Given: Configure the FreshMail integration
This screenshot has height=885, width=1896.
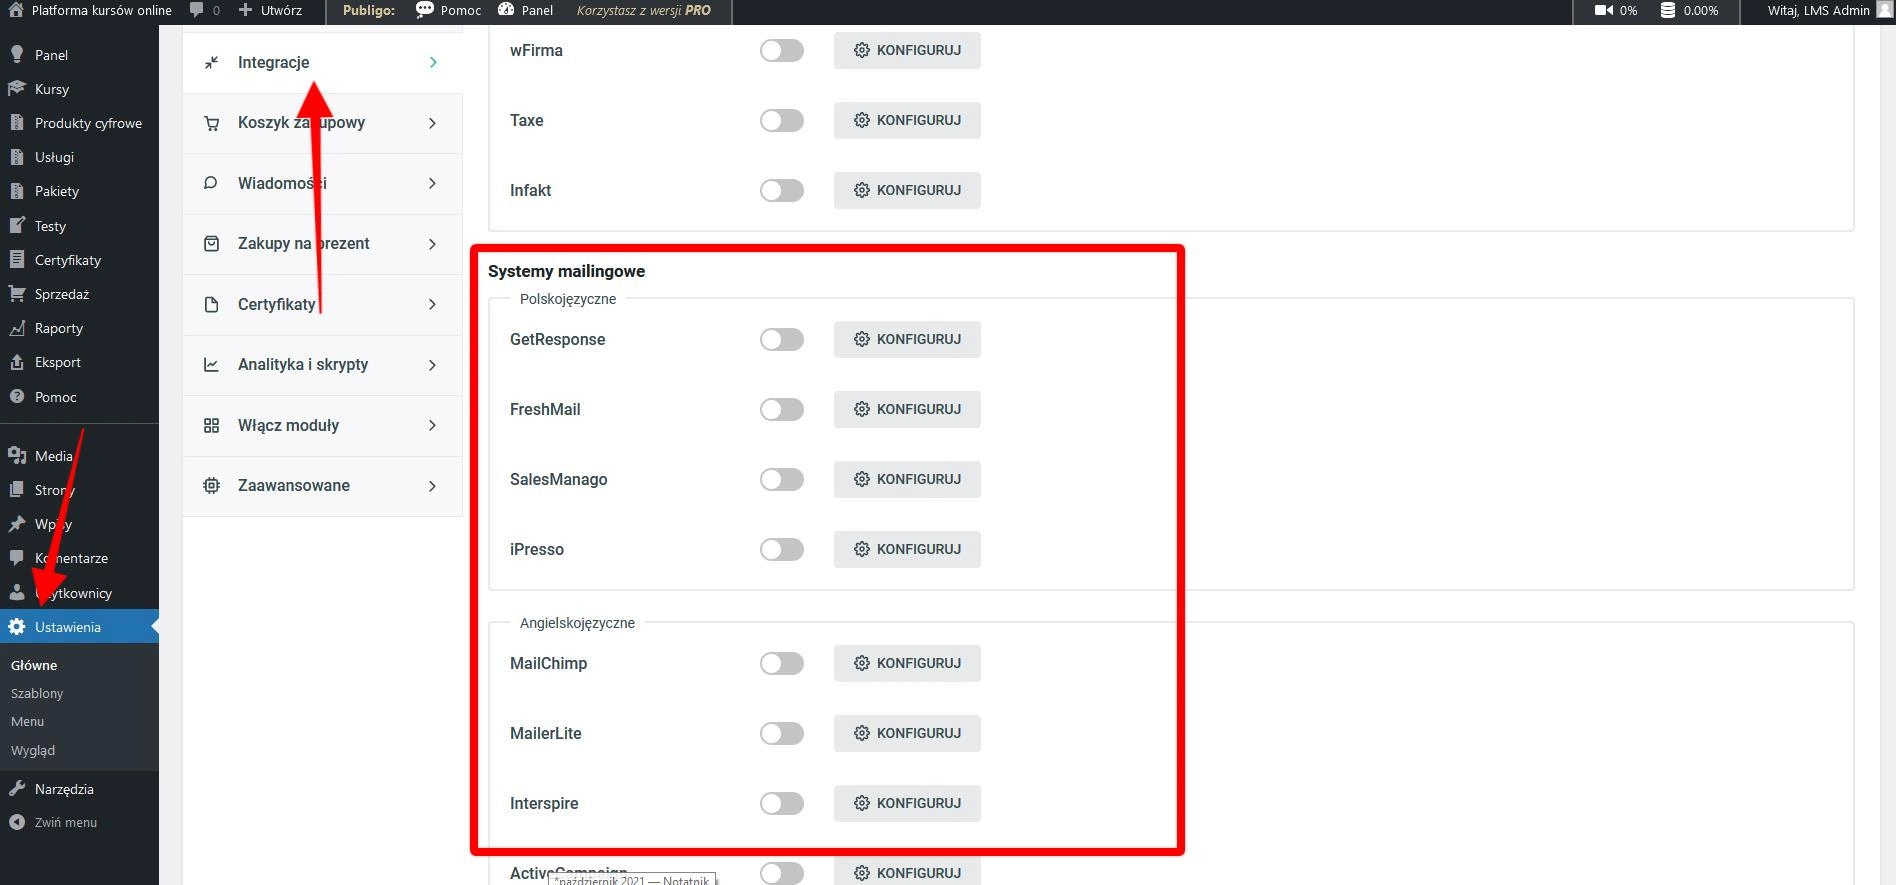Looking at the screenshot, I should [907, 409].
